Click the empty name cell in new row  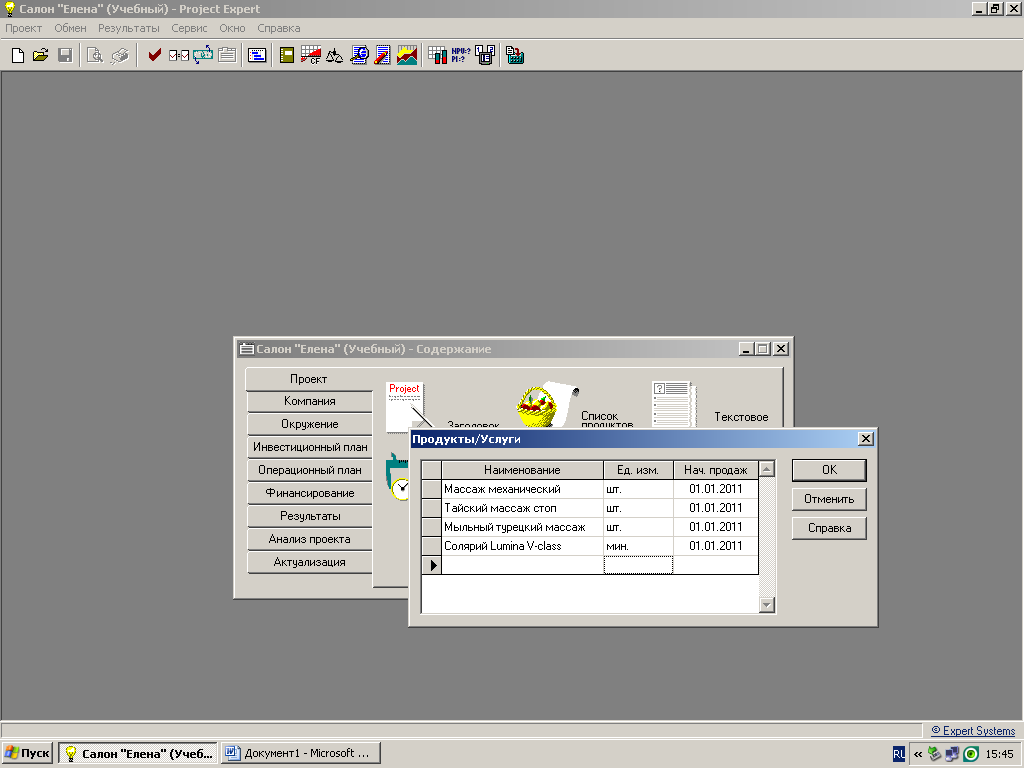pos(522,565)
